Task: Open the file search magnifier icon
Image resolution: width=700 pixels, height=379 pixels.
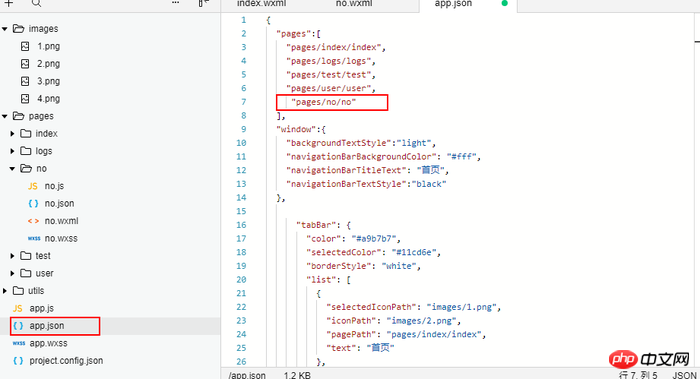Action: tap(37, 3)
